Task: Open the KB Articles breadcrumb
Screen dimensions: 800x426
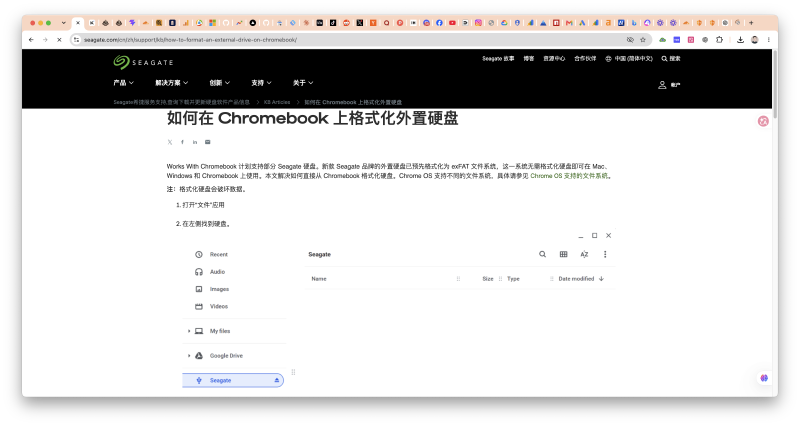Action: (277, 102)
